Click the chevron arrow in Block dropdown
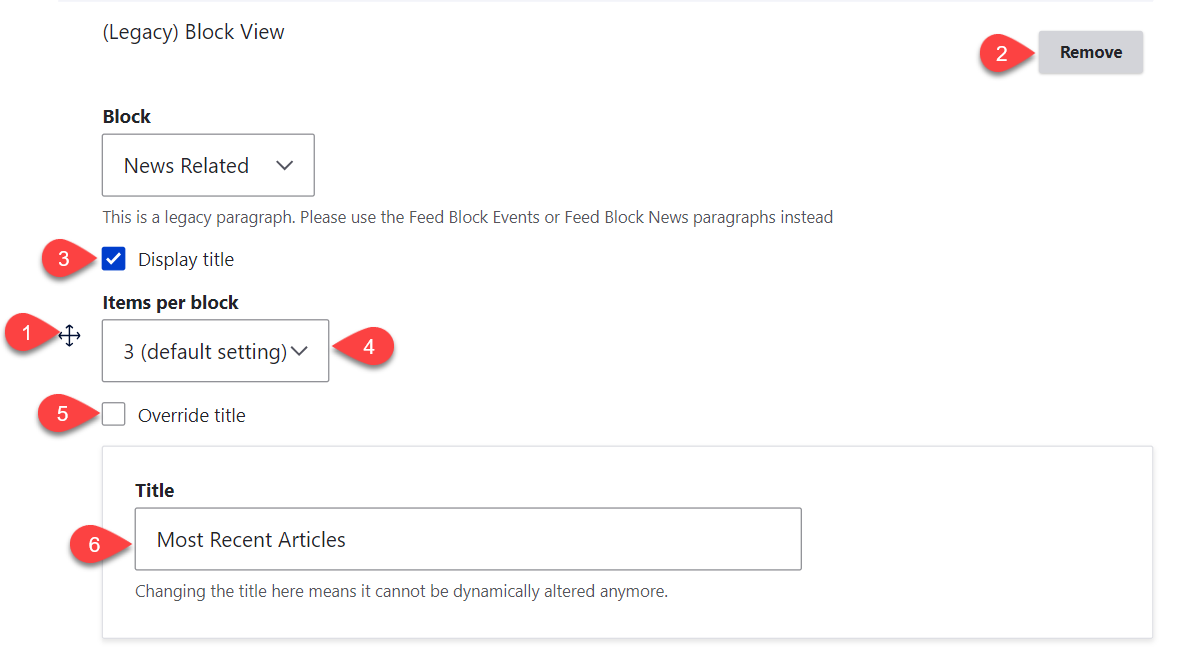Viewport: 1181px width, 664px height. [284, 166]
